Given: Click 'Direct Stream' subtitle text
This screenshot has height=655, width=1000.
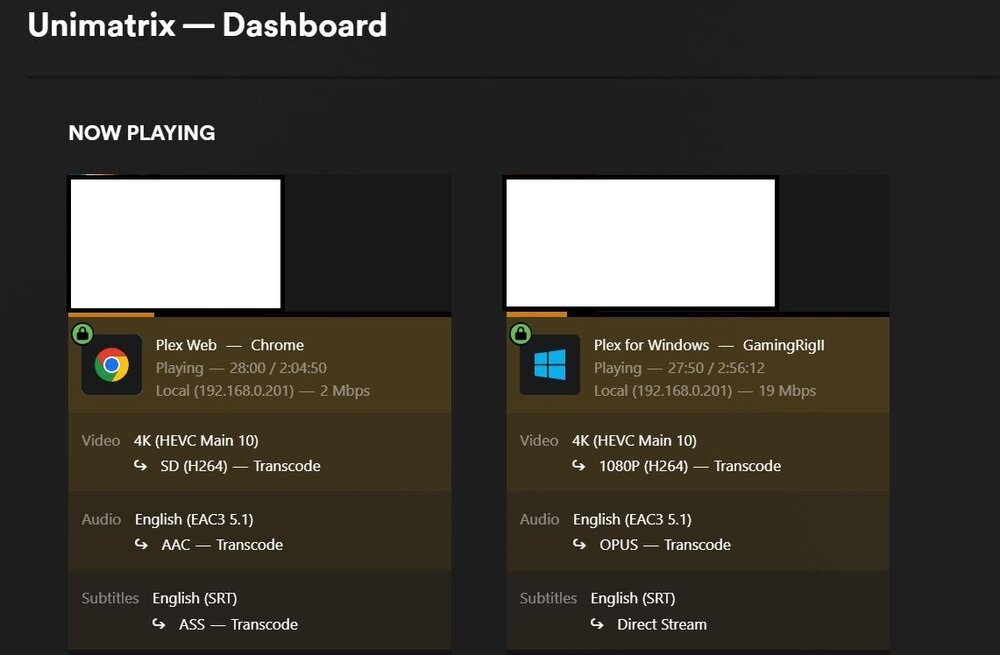Looking at the screenshot, I should tap(661, 624).
